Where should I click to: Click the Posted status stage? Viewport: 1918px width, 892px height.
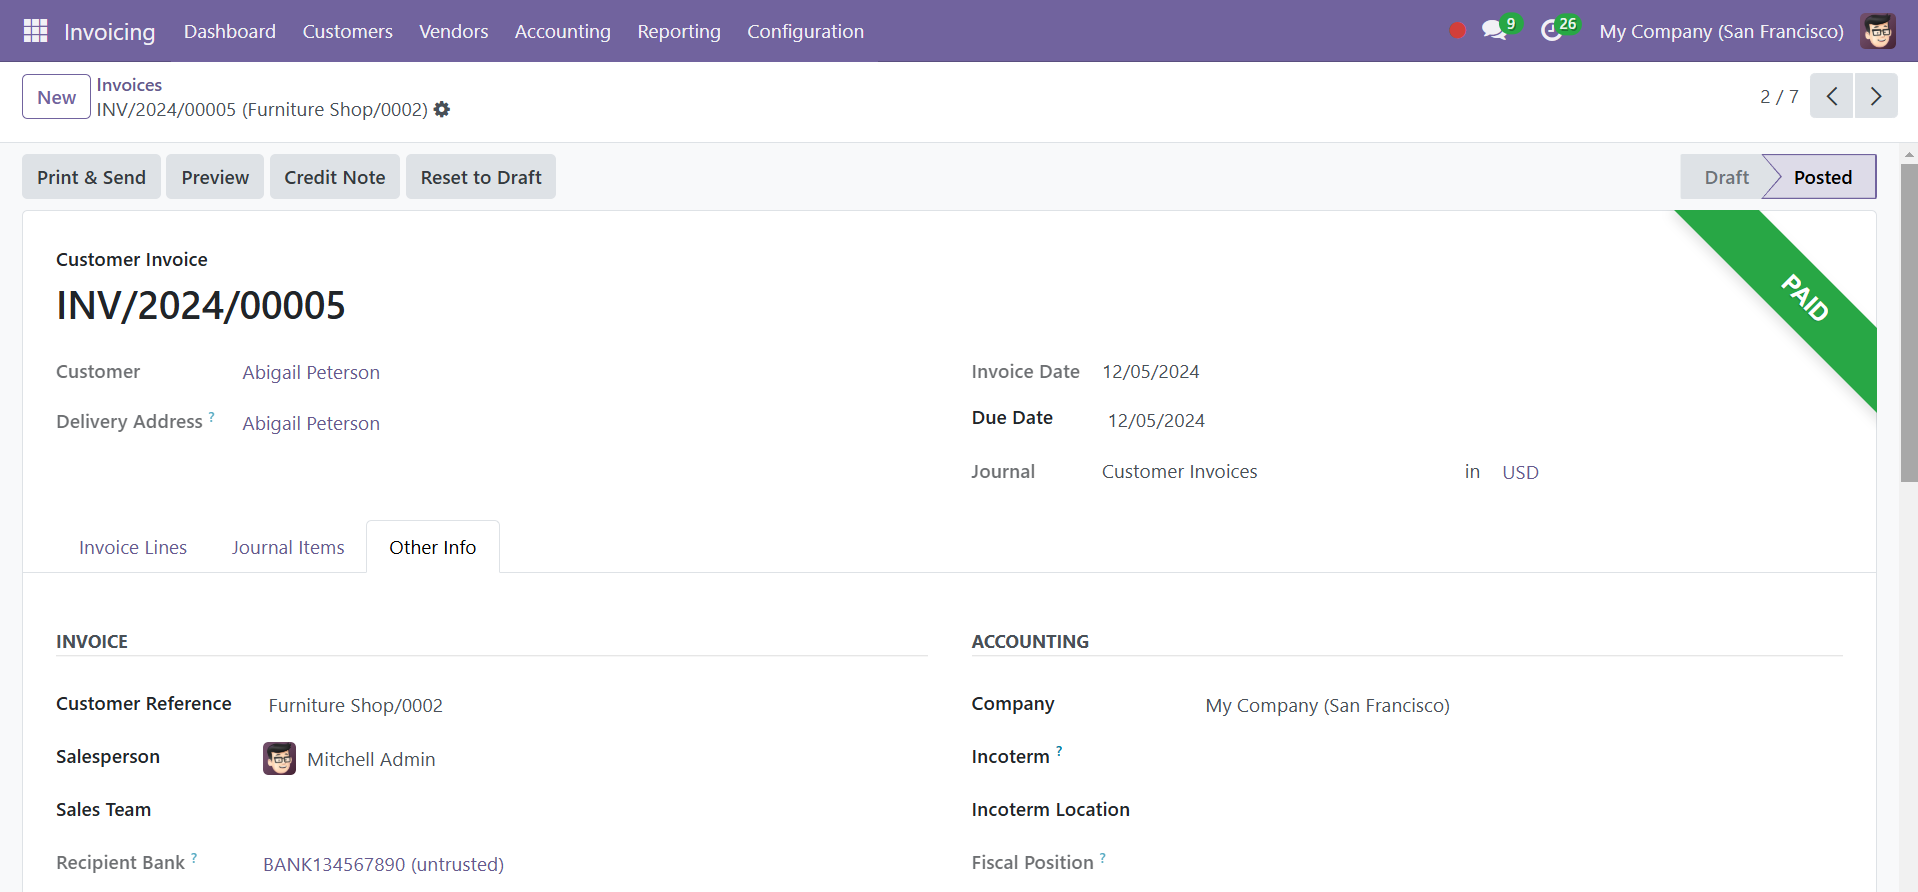click(x=1822, y=177)
